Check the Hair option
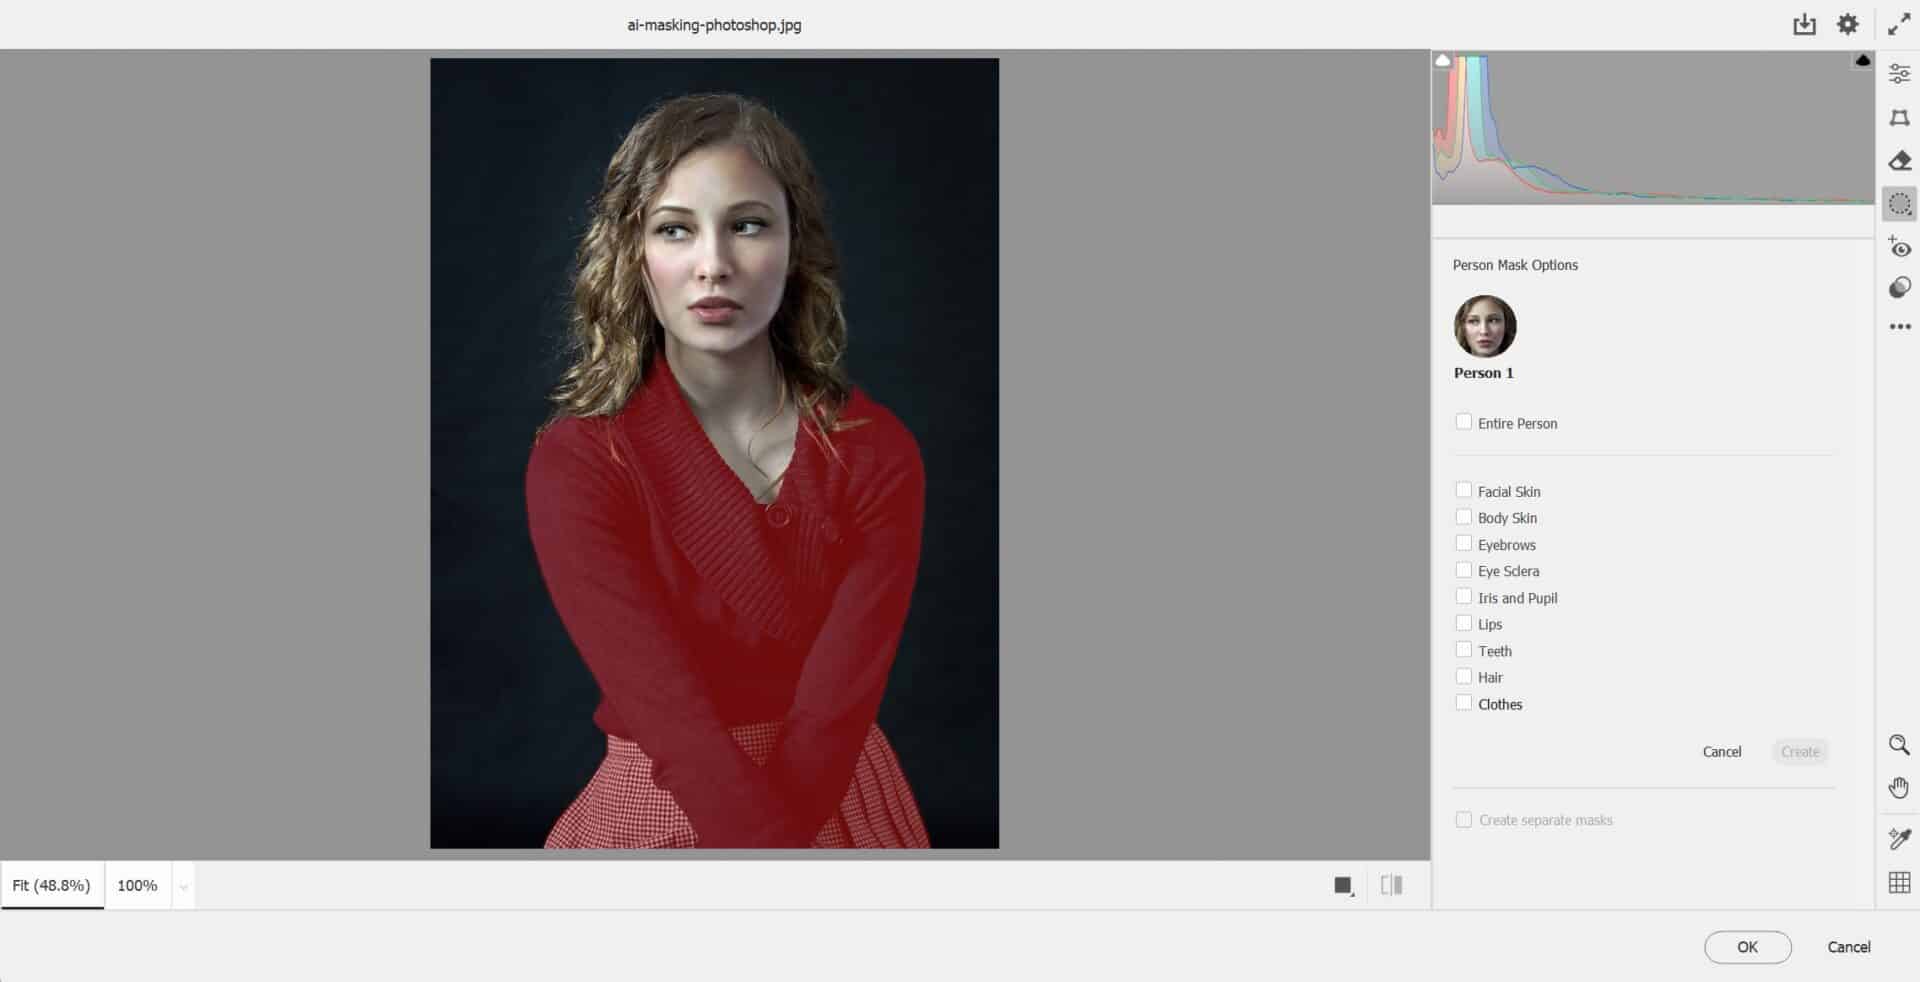 point(1464,676)
